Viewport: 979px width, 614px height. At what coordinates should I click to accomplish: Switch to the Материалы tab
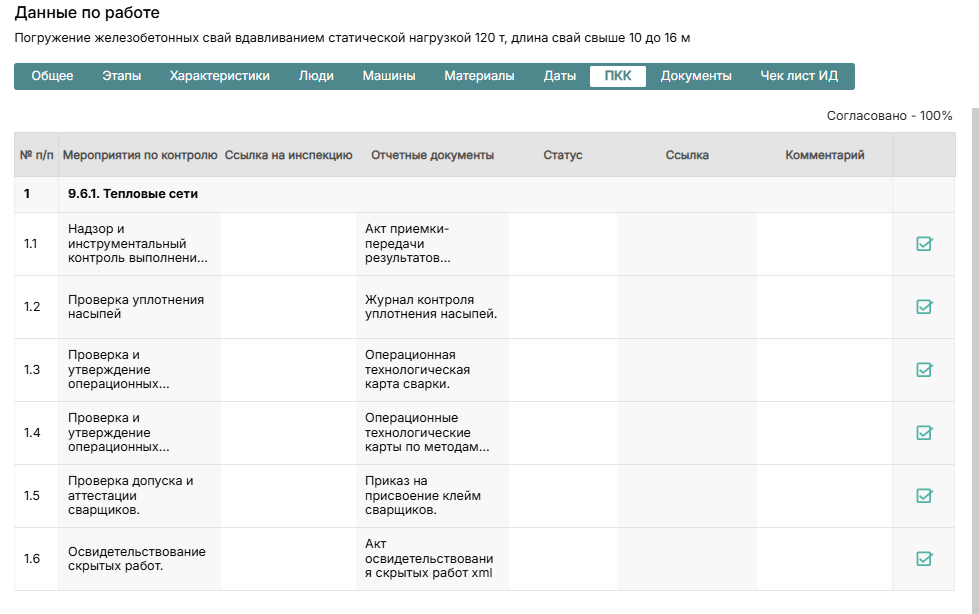(479, 76)
